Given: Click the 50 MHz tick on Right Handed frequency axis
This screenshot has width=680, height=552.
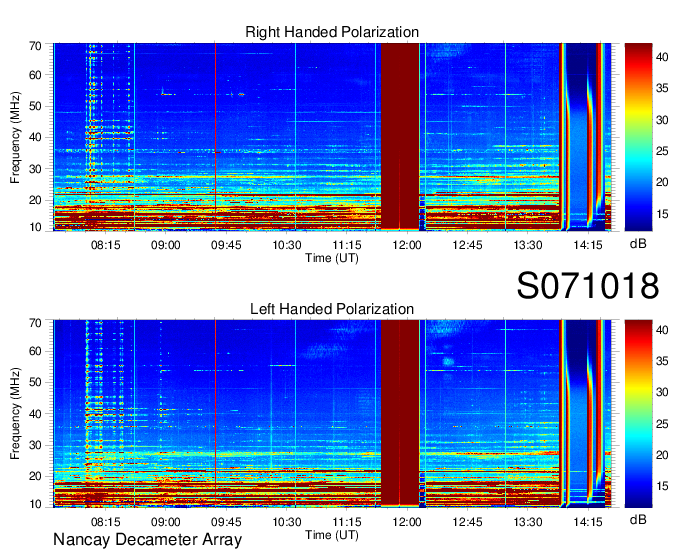Looking at the screenshot, I should pyautogui.click(x=35, y=106).
